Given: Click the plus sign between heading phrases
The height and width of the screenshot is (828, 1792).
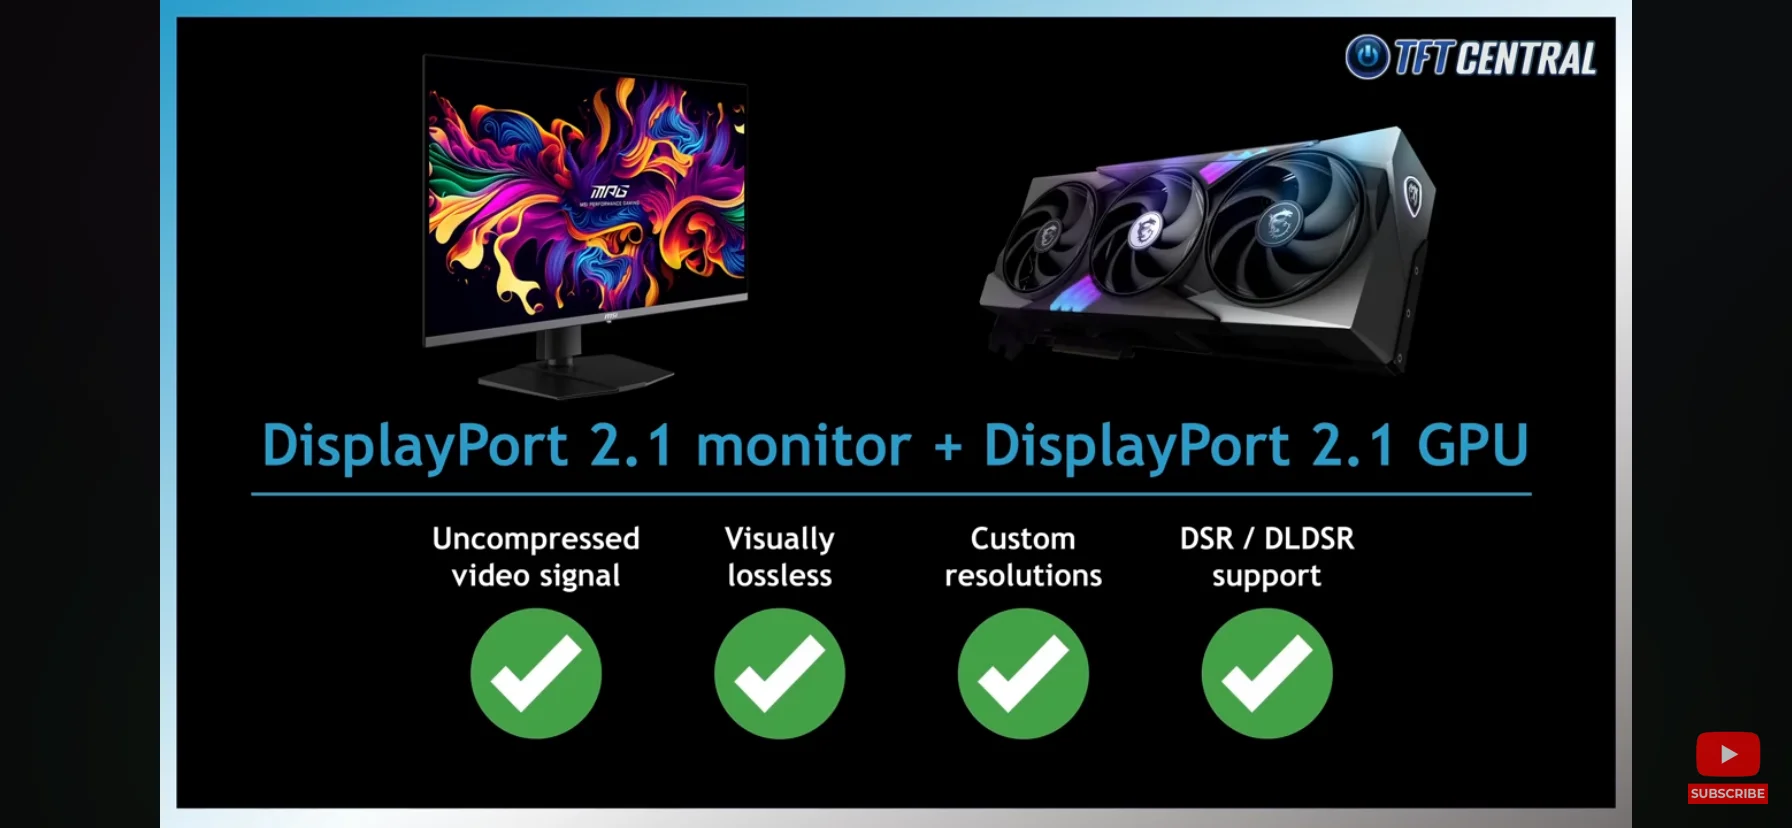Looking at the screenshot, I should [948, 447].
